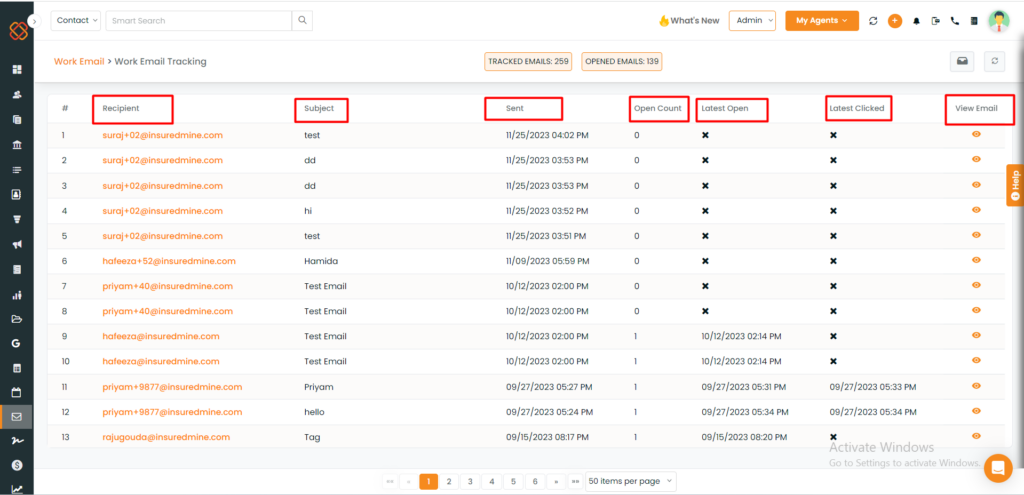This screenshot has height=495, width=1024.
Task: Click in the Smart Search field
Action: click(x=199, y=20)
